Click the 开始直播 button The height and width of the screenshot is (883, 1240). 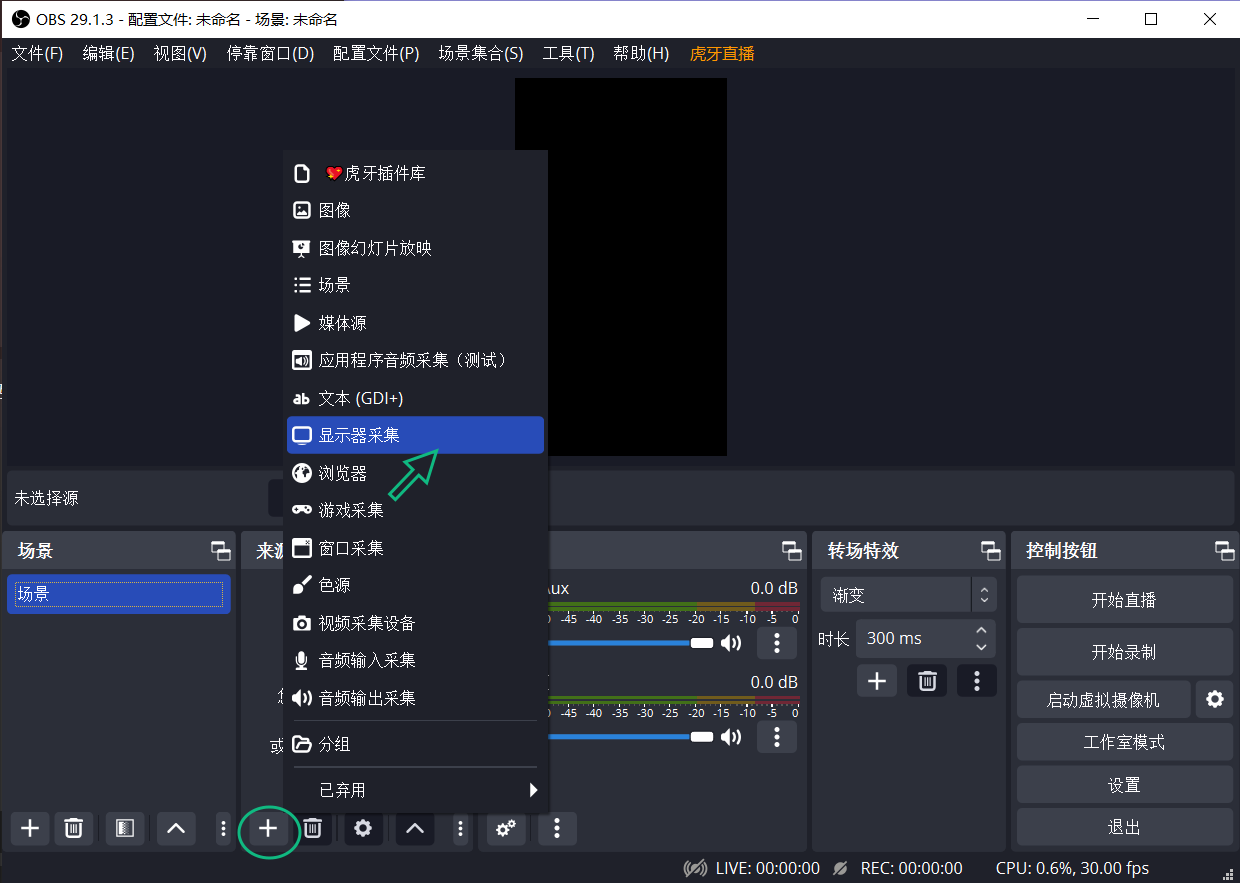[x=1123, y=600]
